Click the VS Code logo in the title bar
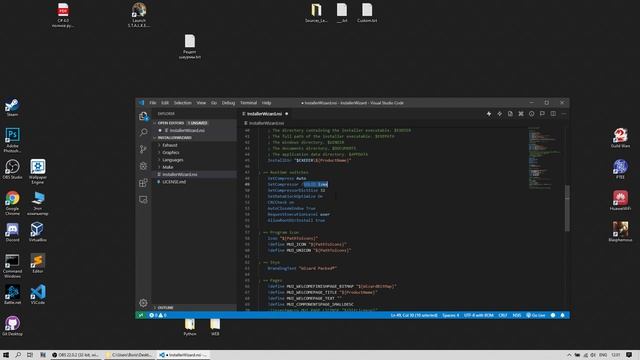The image size is (640, 360). click(141, 103)
